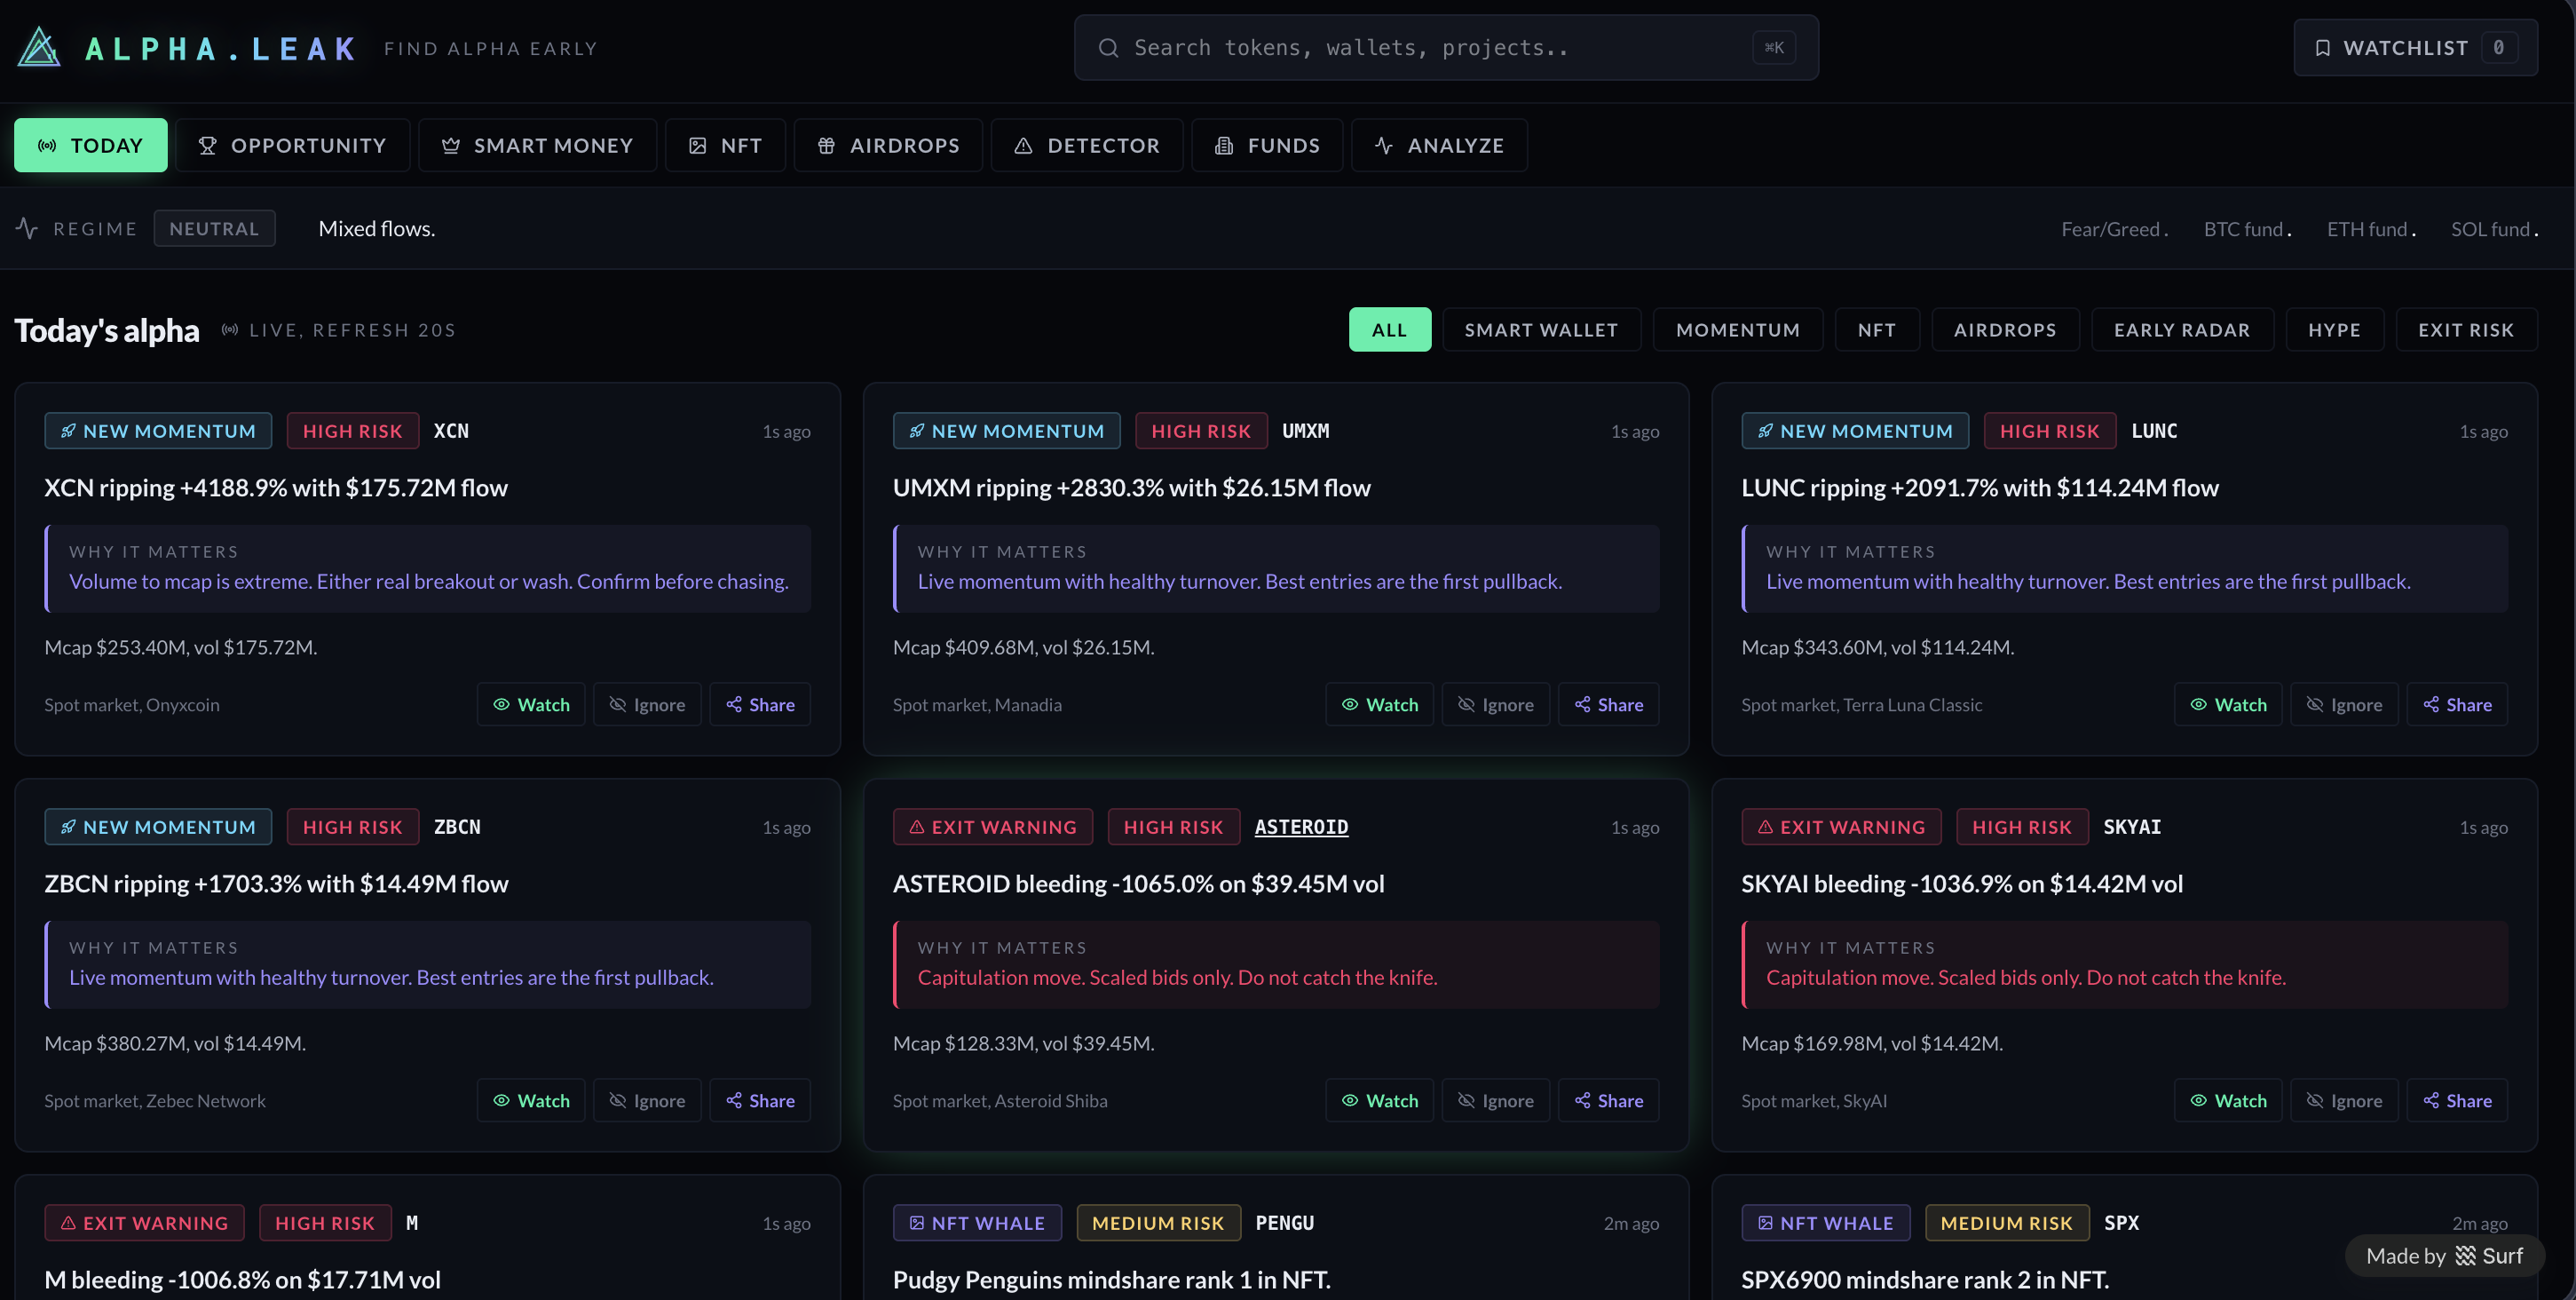Select the Early Radar filter
This screenshot has width=2576, height=1300.
click(2181, 330)
